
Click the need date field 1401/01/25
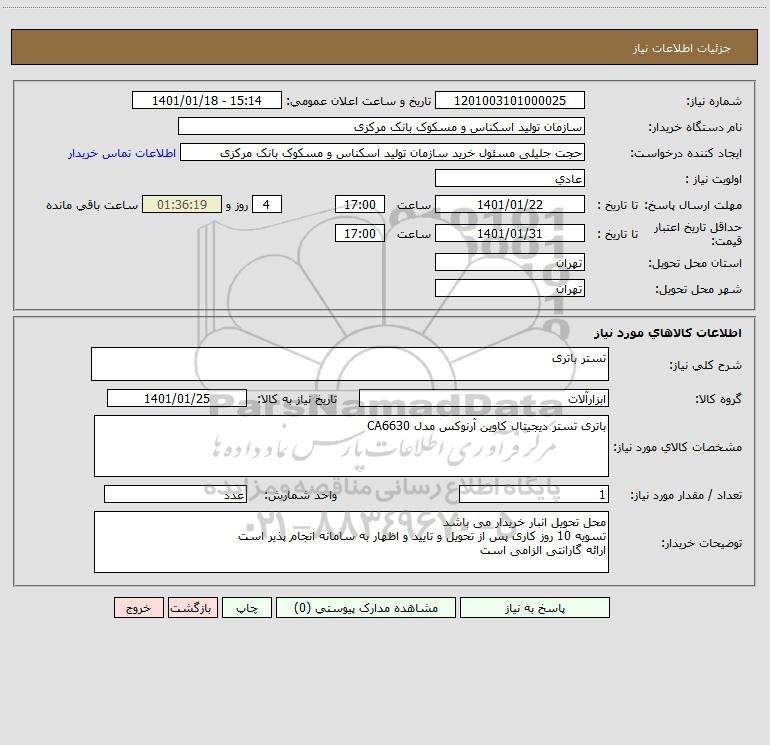click(177, 398)
